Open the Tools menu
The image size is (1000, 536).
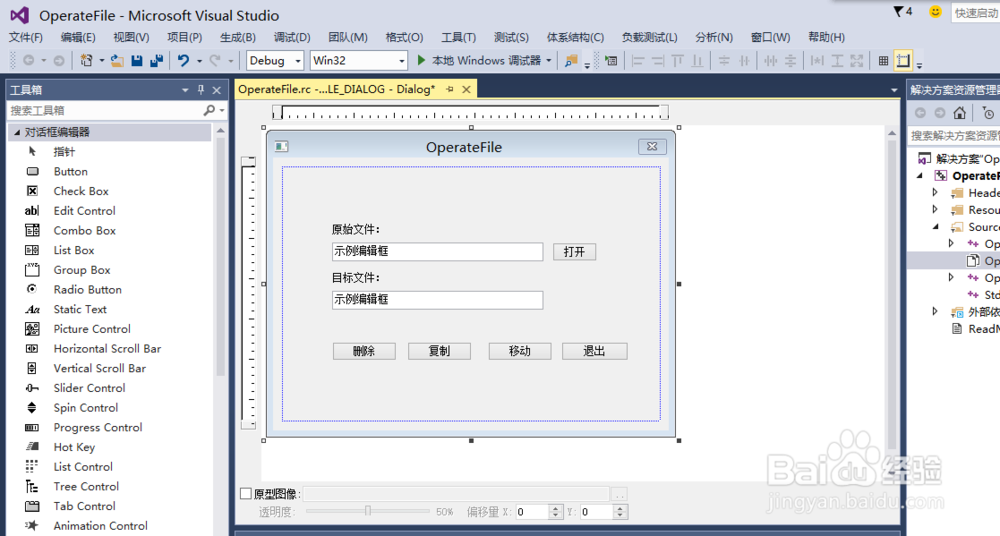pyautogui.click(x=459, y=38)
